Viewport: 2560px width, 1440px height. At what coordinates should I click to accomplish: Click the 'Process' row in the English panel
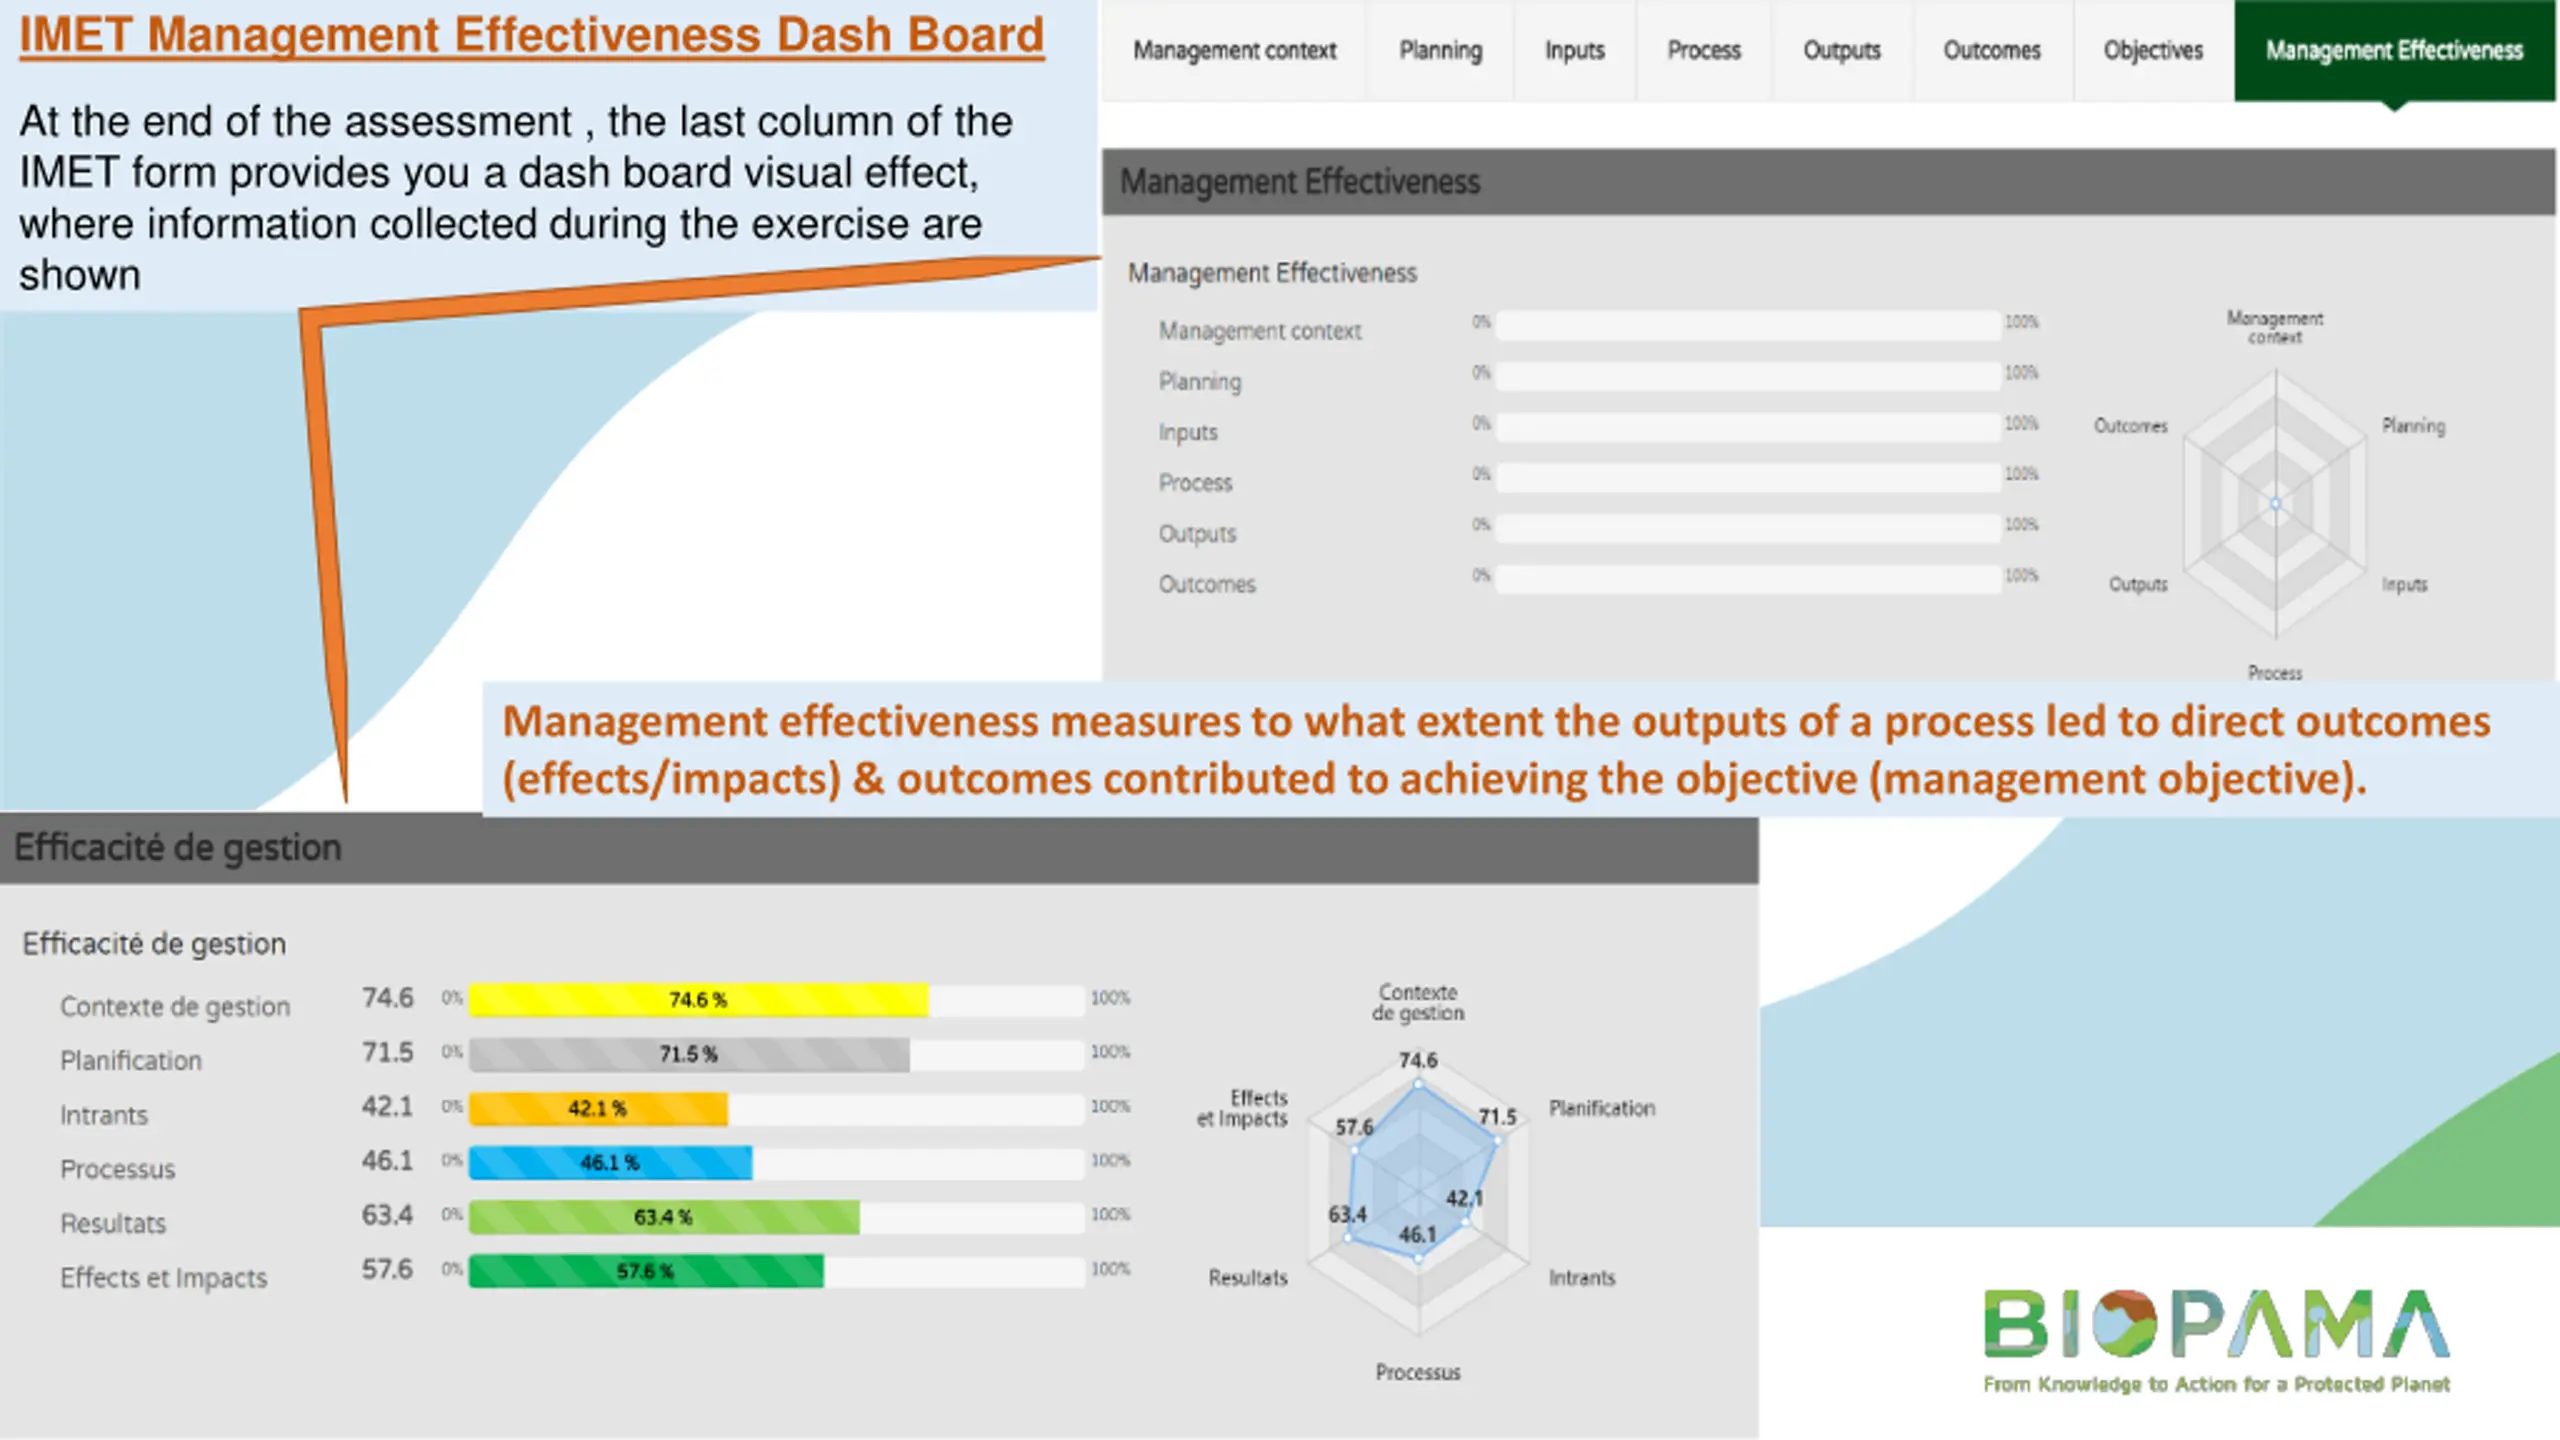tap(1195, 483)
